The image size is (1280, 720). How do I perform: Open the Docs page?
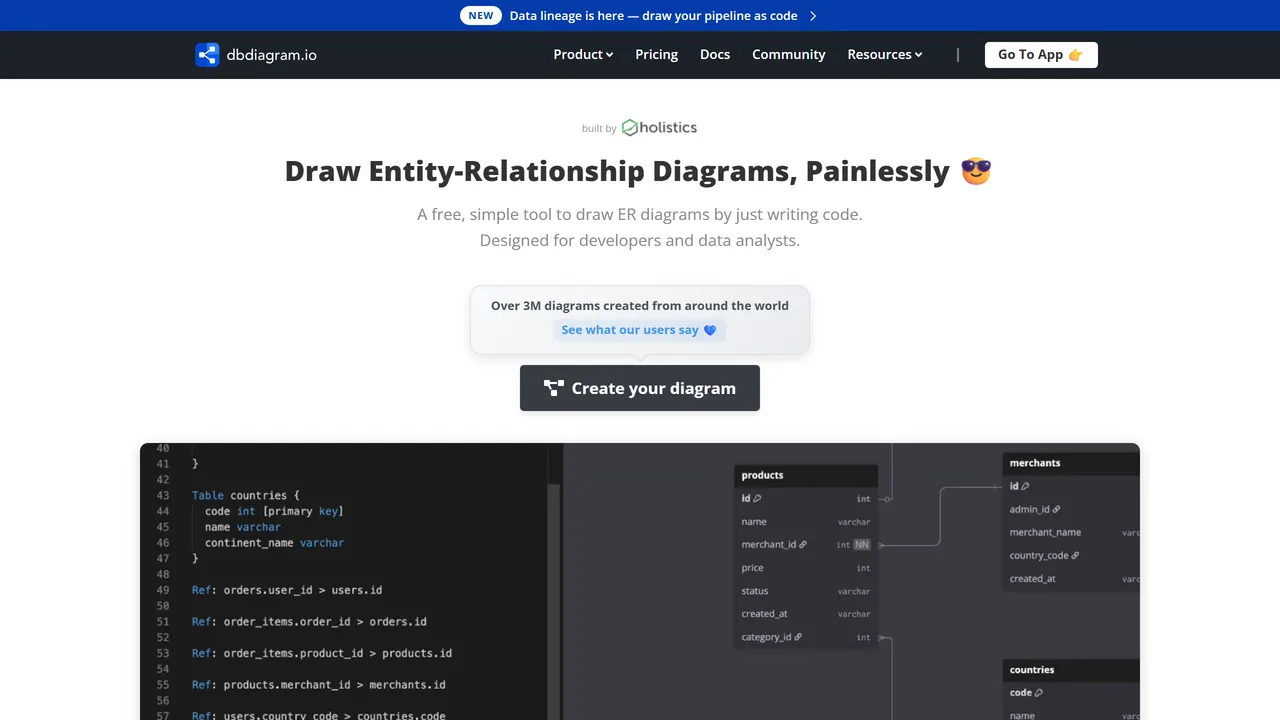[x=715, y=55]
